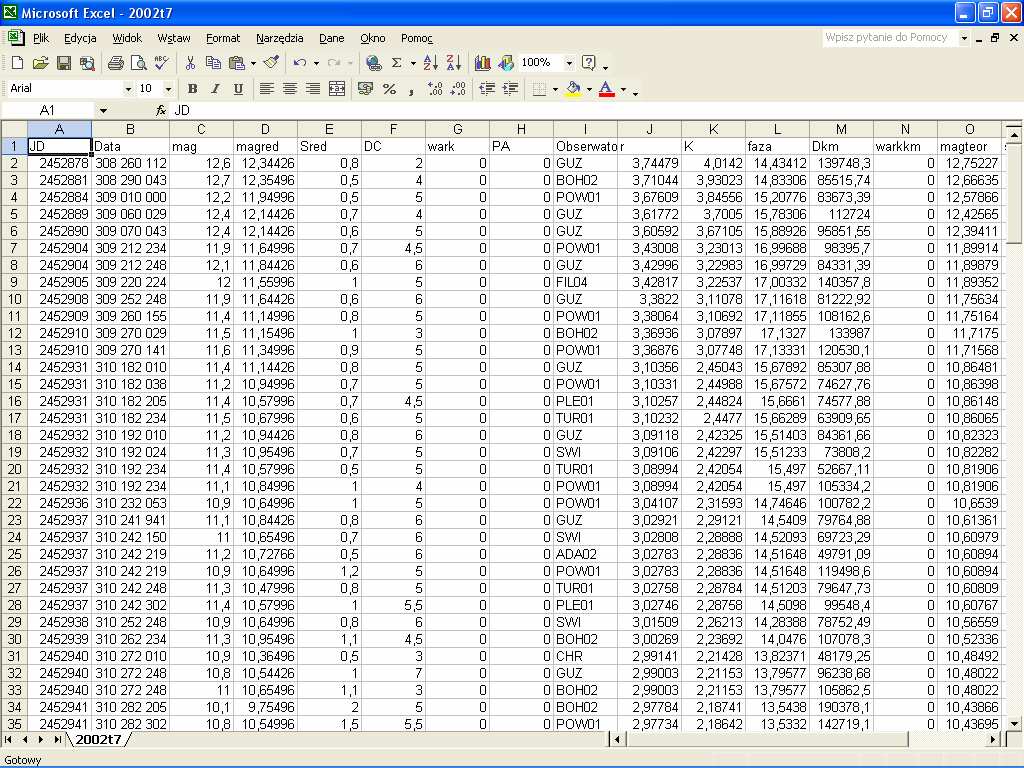Image resolution: width=1024 pixels, height=768 pixels.
Task: Save the workbook with floppy icon
Action: [x=63, y=63]
